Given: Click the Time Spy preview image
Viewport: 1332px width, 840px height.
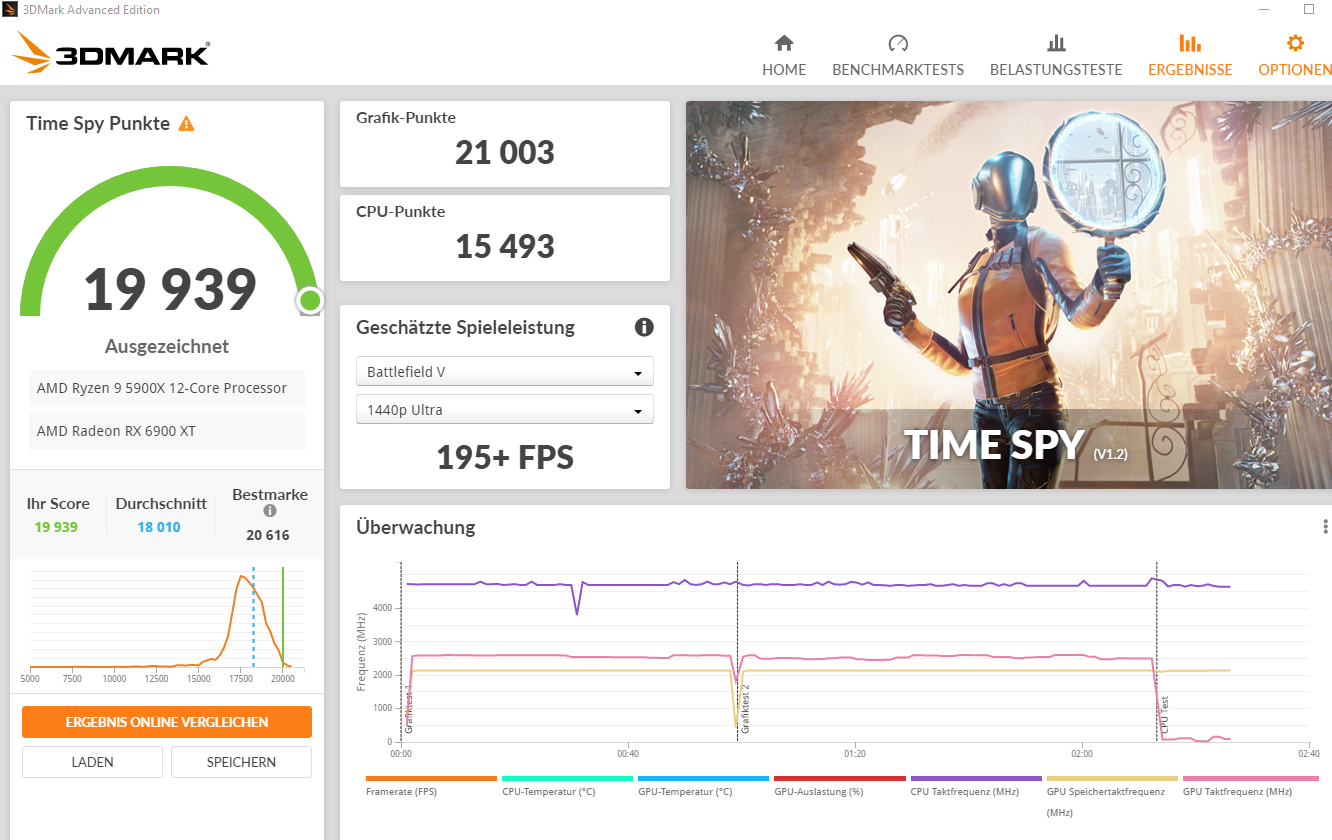Looking at the screenshot, I should [x=1008, y=295].
